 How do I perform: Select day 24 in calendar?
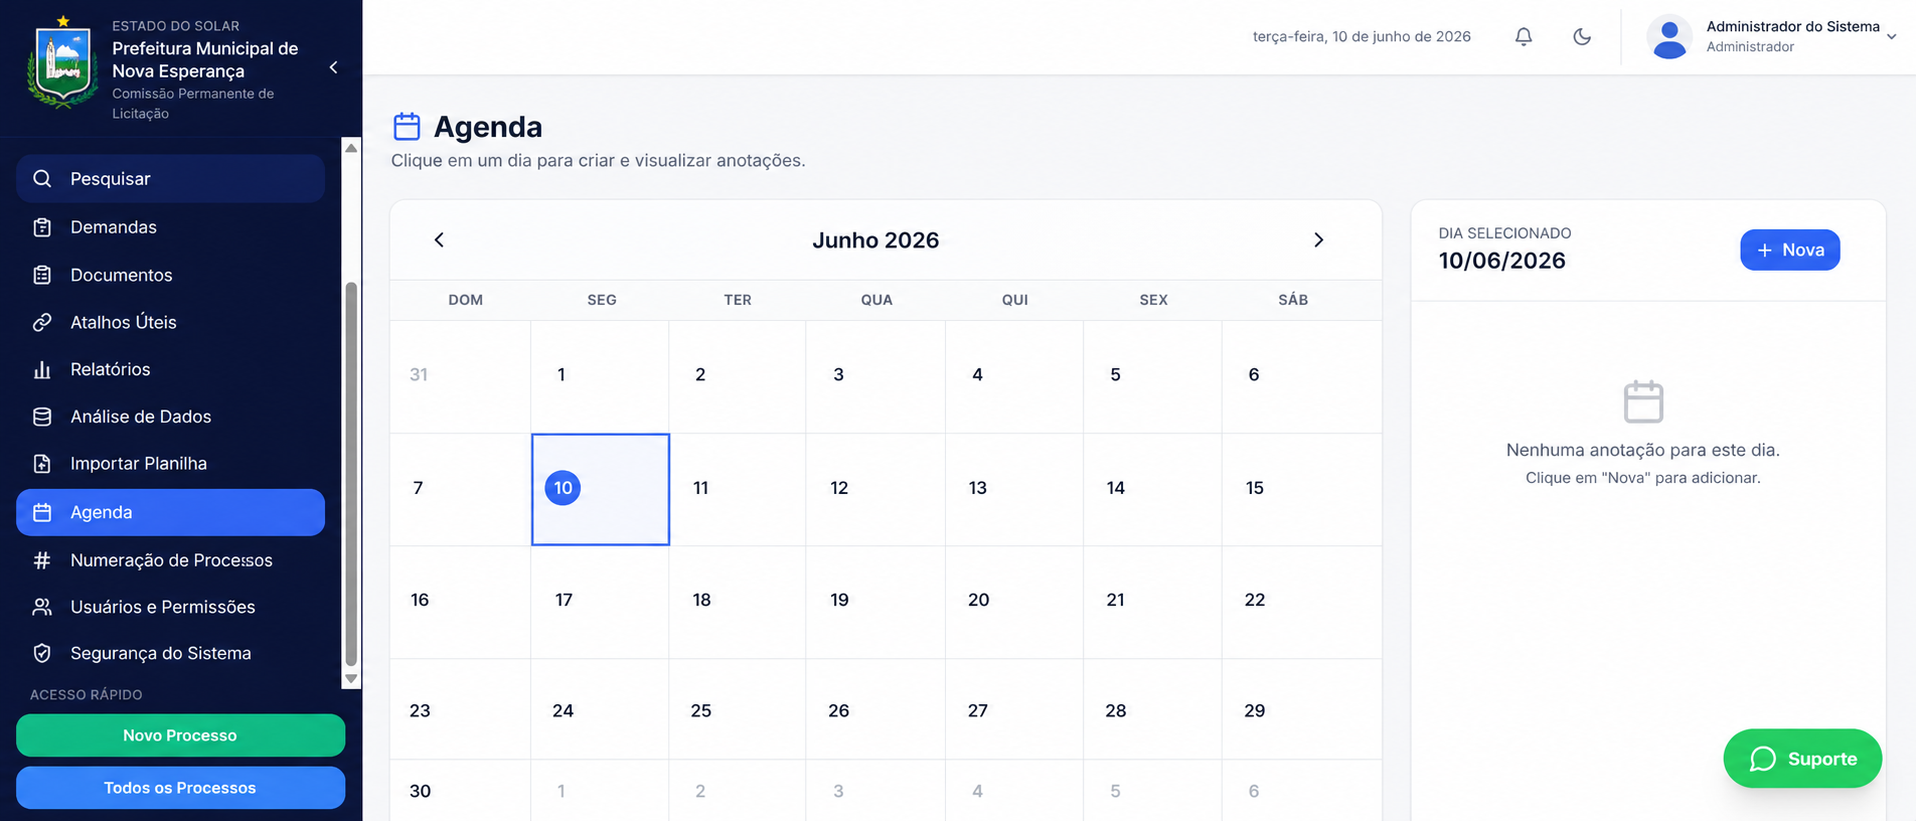(600, 709)
